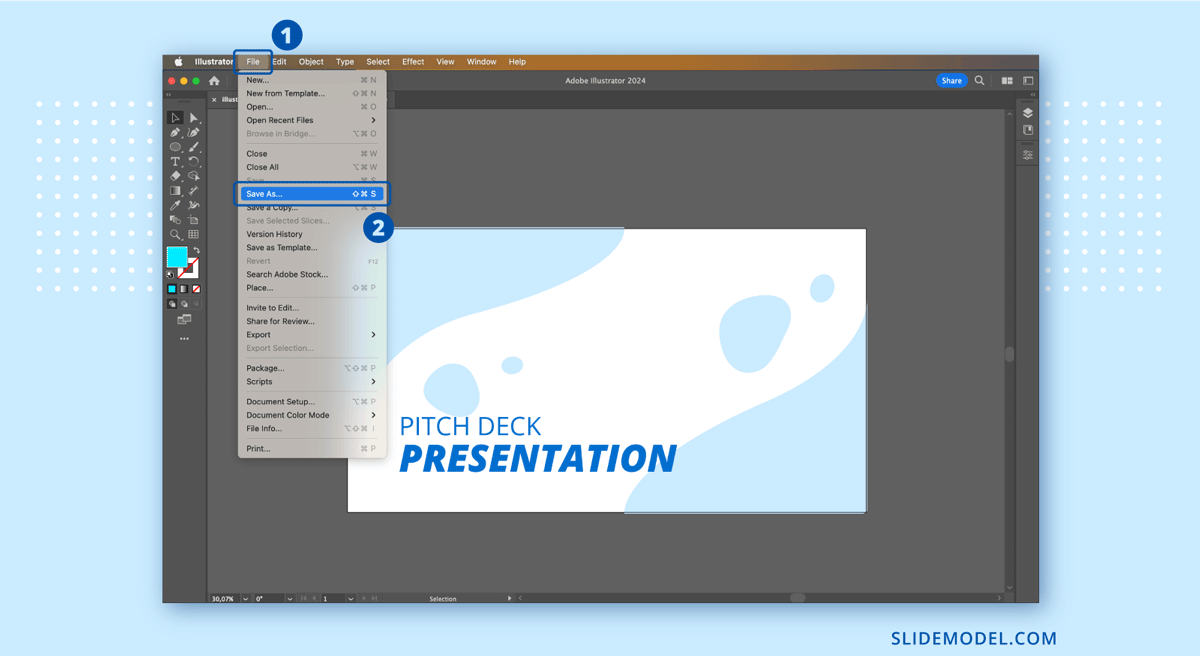Open the zoom level dropdown
Screen dimensions: 1200x656
(245, 598)
